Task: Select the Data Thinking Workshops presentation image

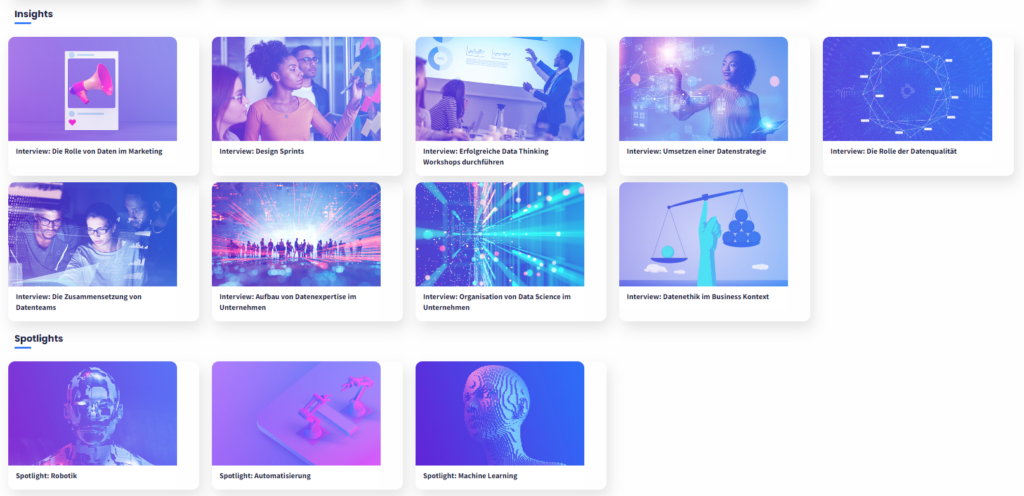Action: tap(500, 89)
